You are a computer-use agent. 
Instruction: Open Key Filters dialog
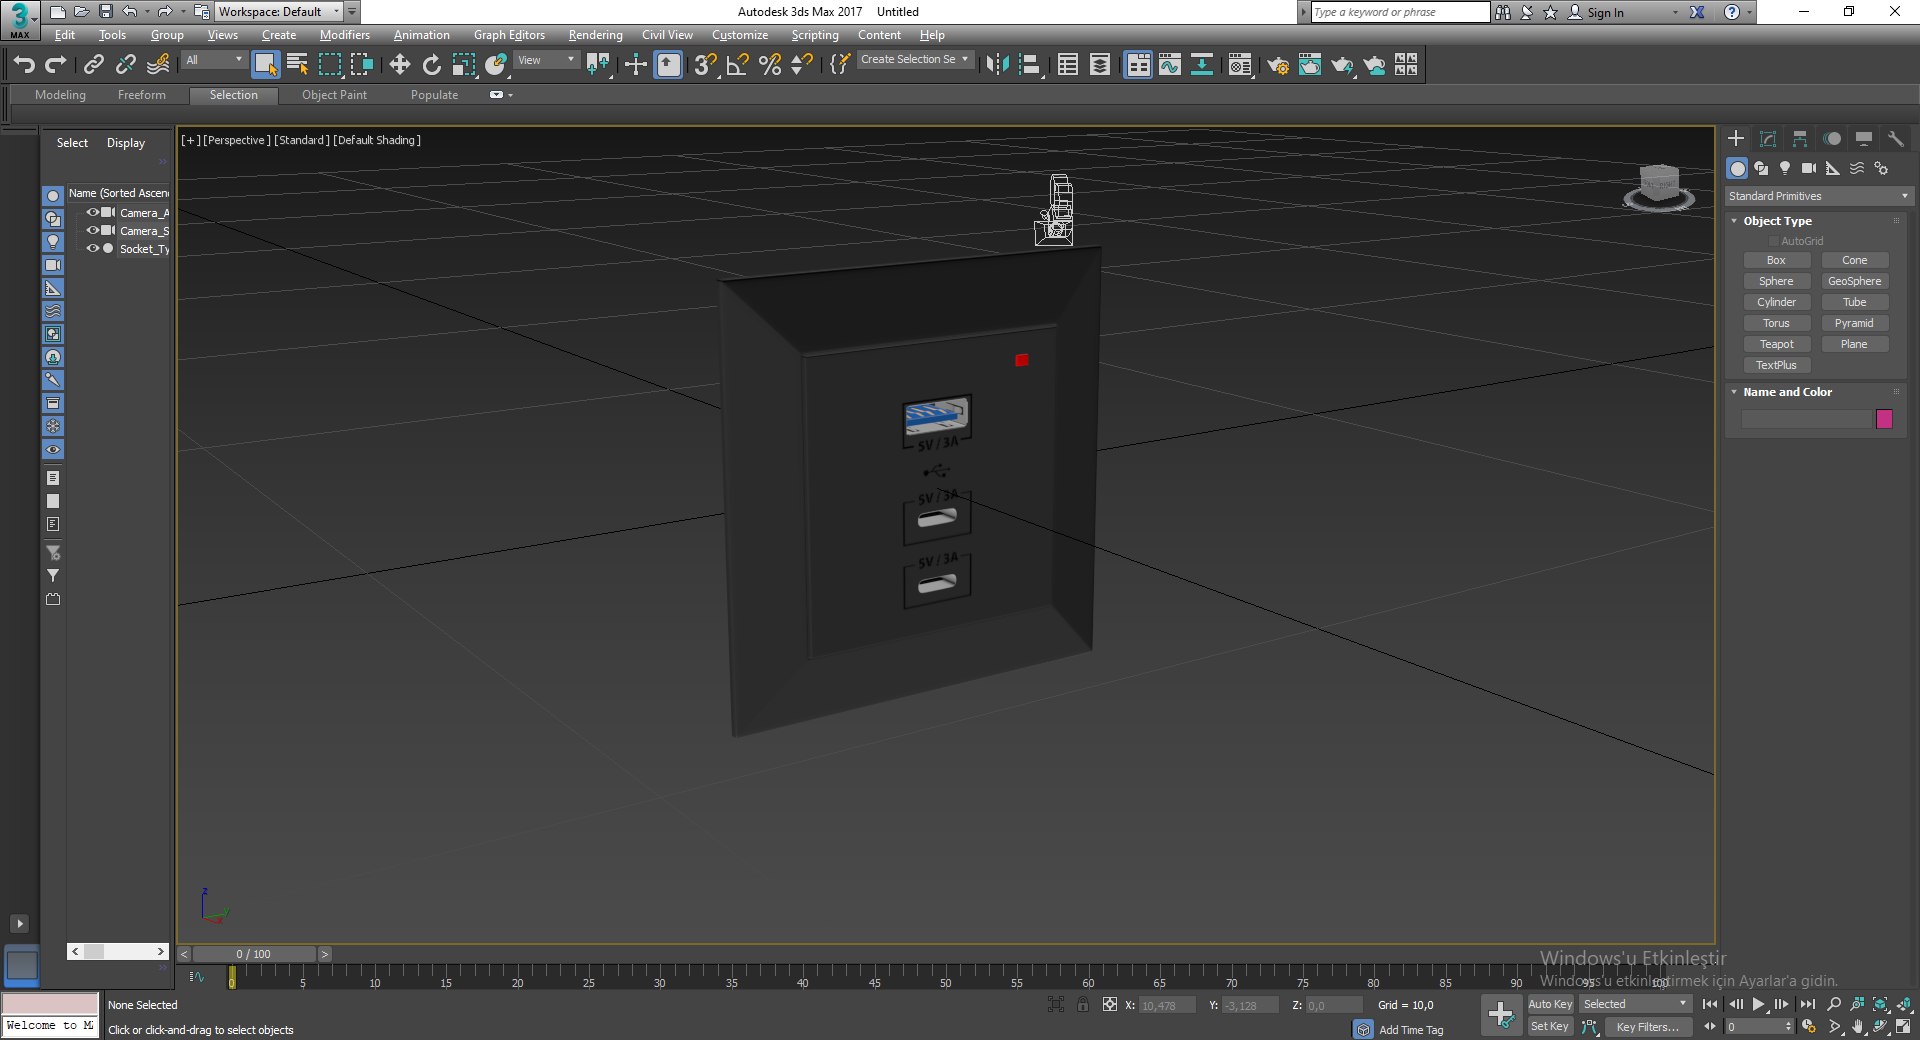[1648, 1027]
